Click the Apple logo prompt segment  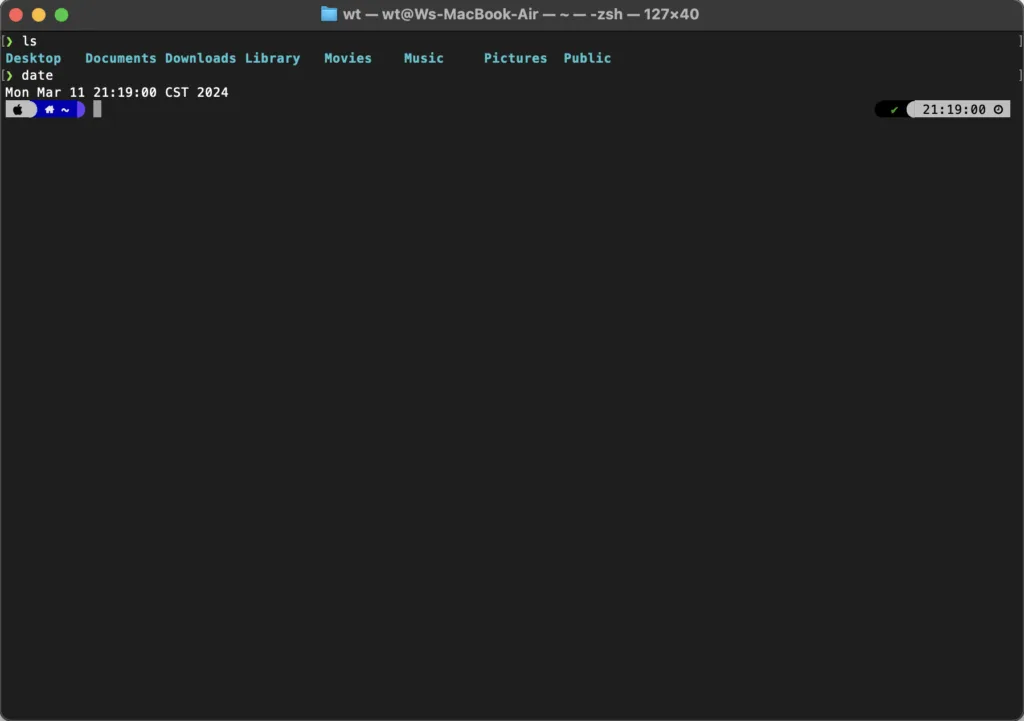18,110
